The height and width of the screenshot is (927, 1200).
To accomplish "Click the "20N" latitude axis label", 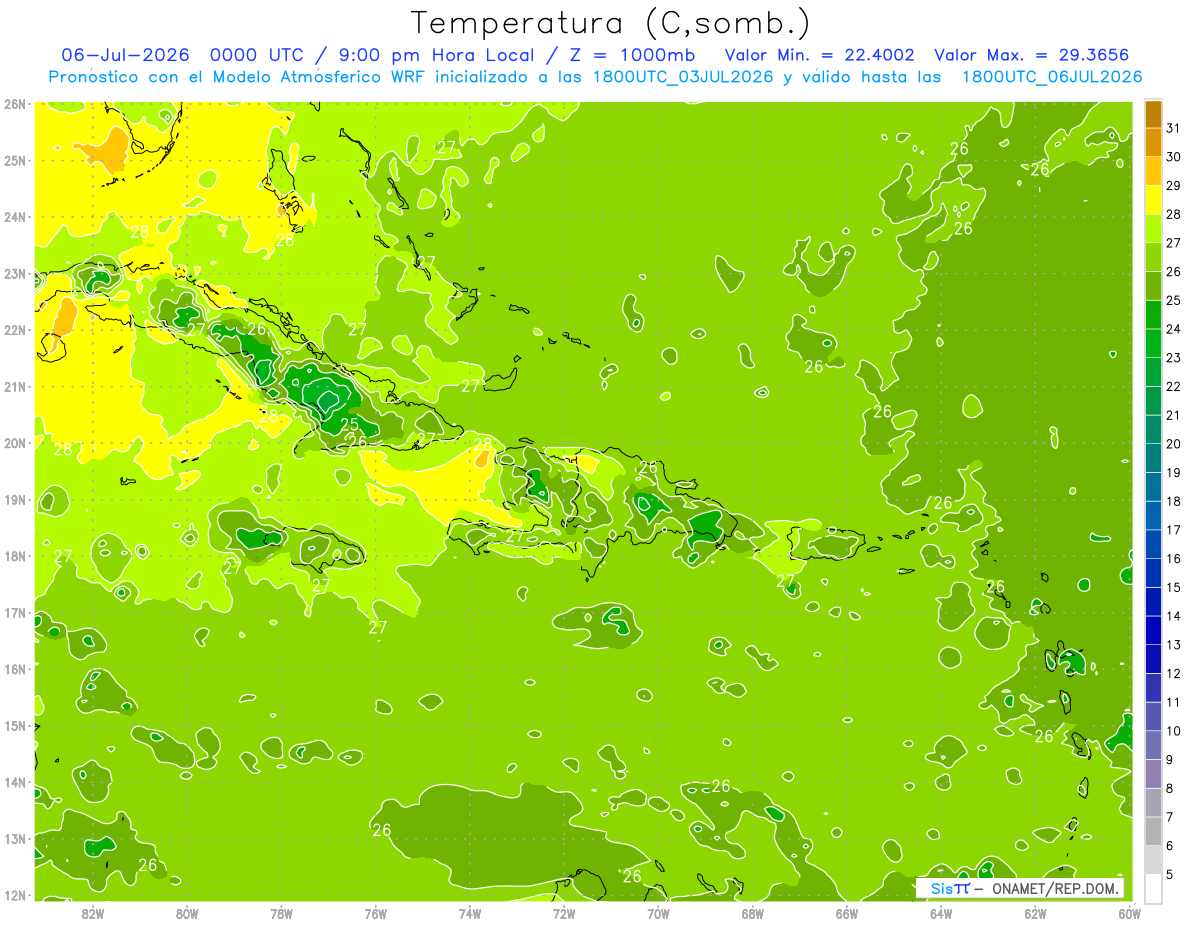I will 14,443.
